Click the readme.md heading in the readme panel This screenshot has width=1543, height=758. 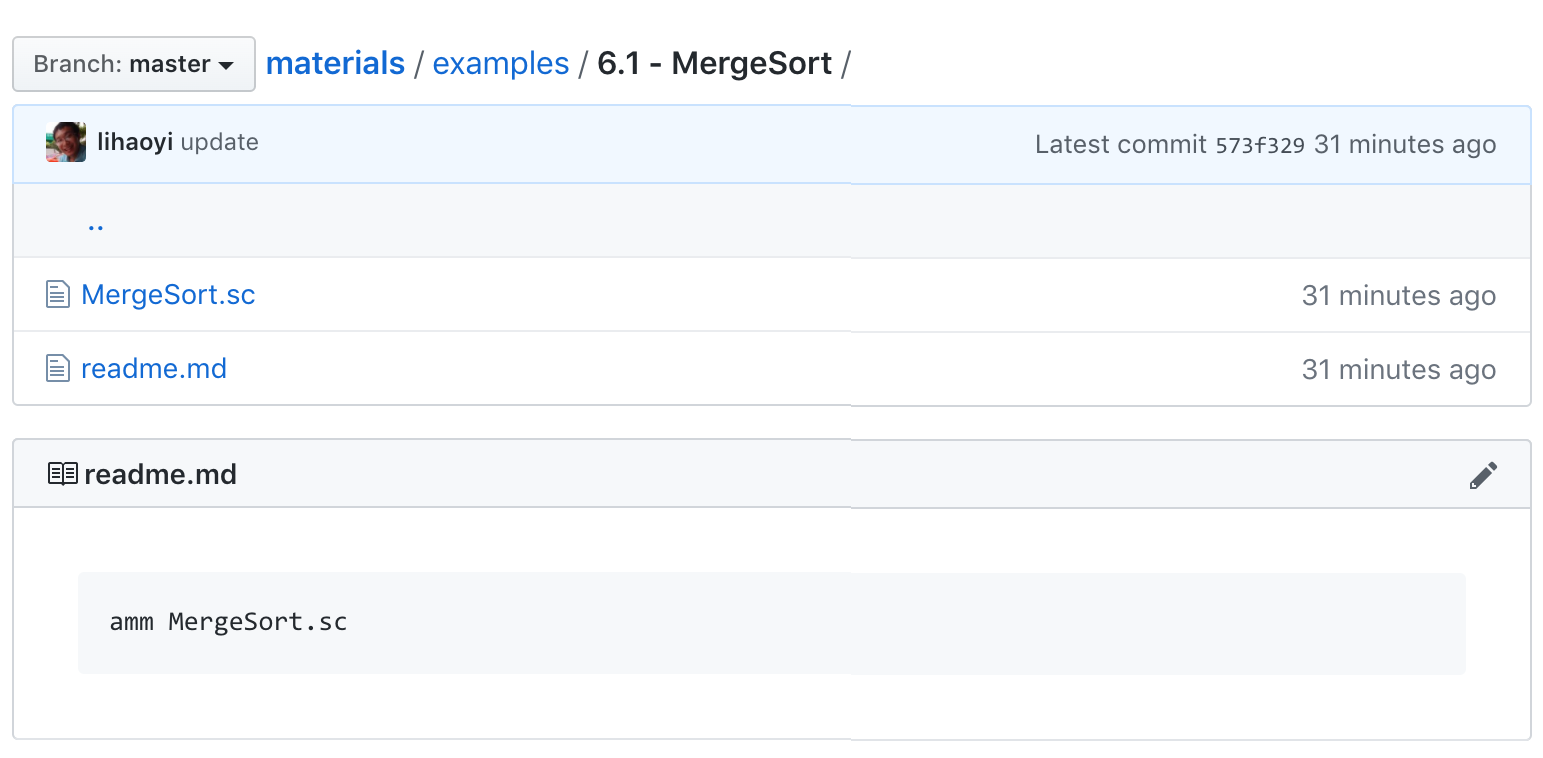tap(161, 474)
